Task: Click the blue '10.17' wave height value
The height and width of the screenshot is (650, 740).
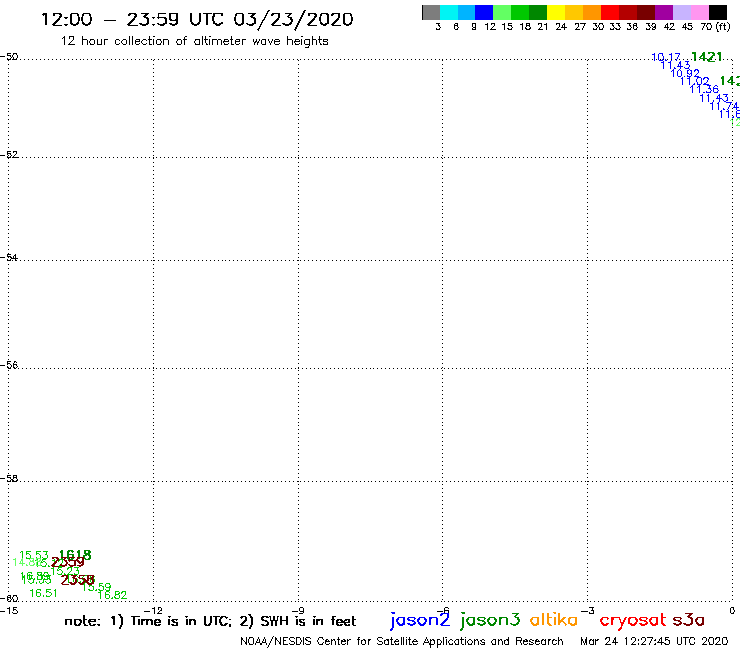Action: click(x=666, y=58)
